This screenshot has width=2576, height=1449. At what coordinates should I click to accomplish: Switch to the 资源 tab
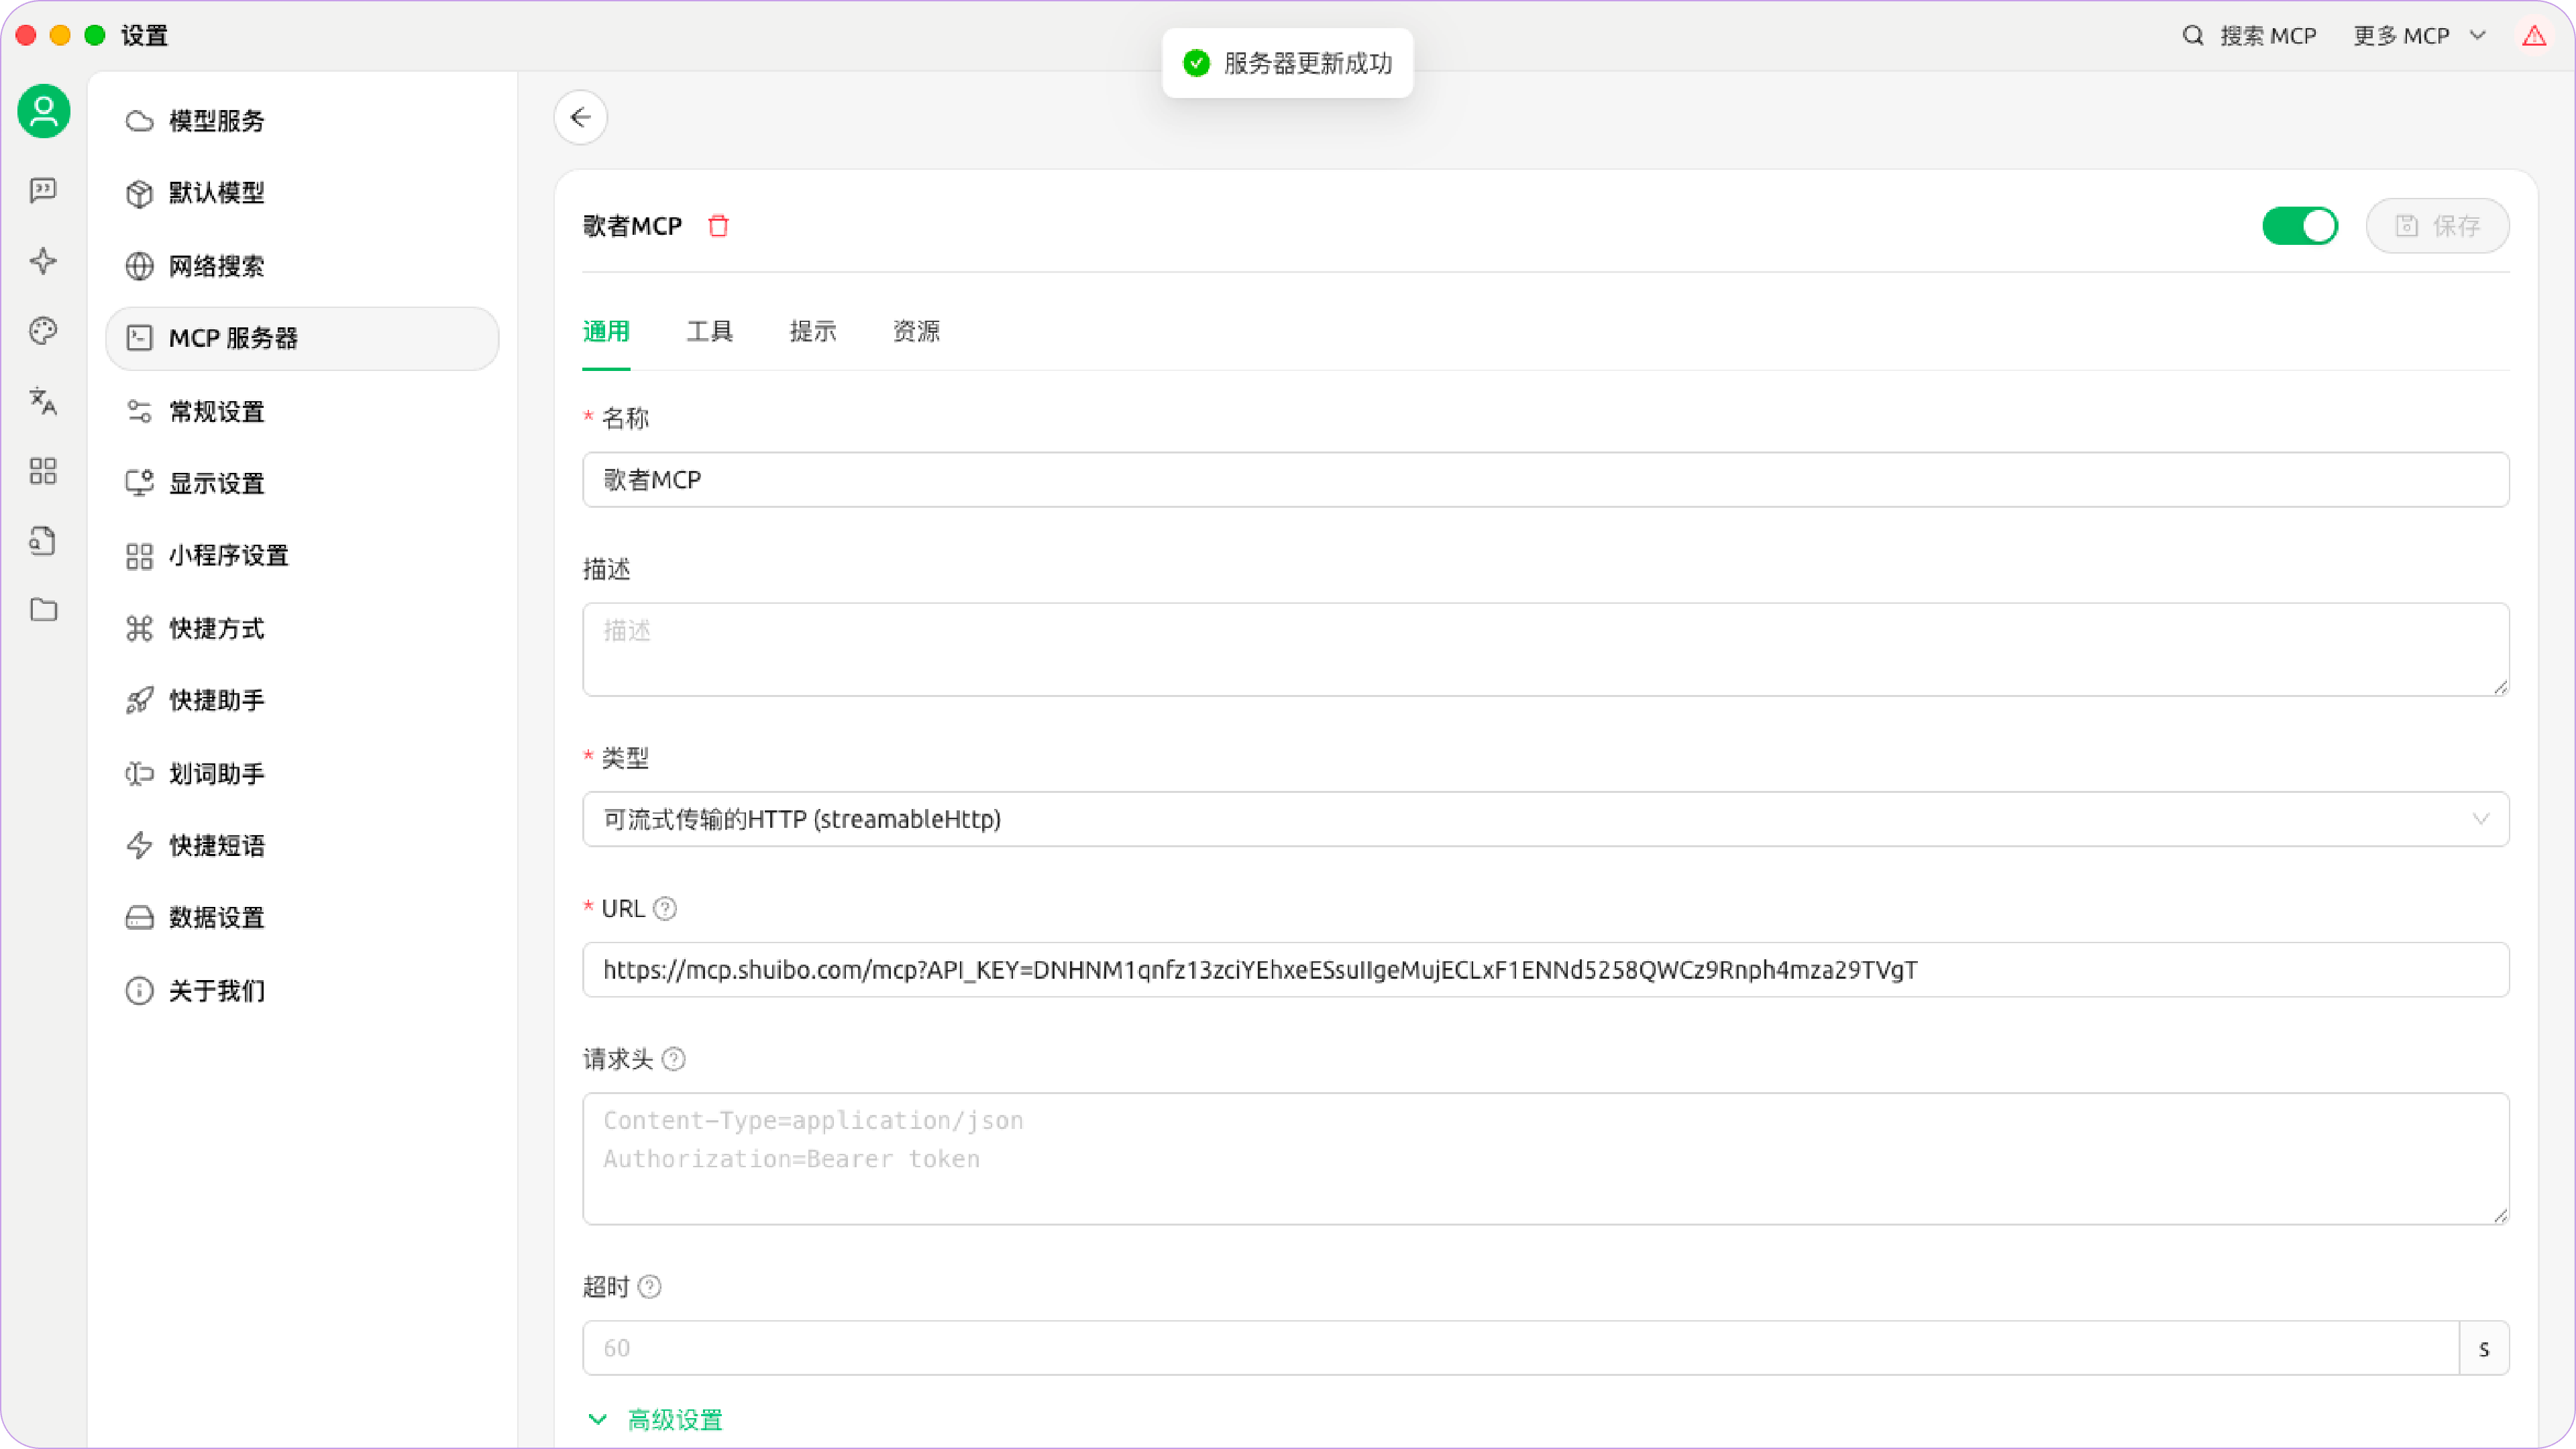click(916, 331)
